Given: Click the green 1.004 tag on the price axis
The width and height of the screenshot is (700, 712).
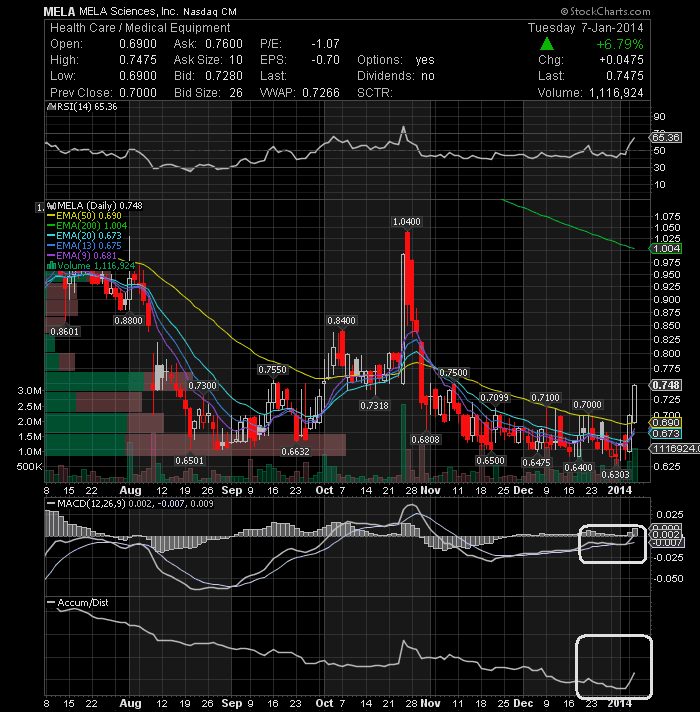Looking at the screenshot, I should [666, 248].
